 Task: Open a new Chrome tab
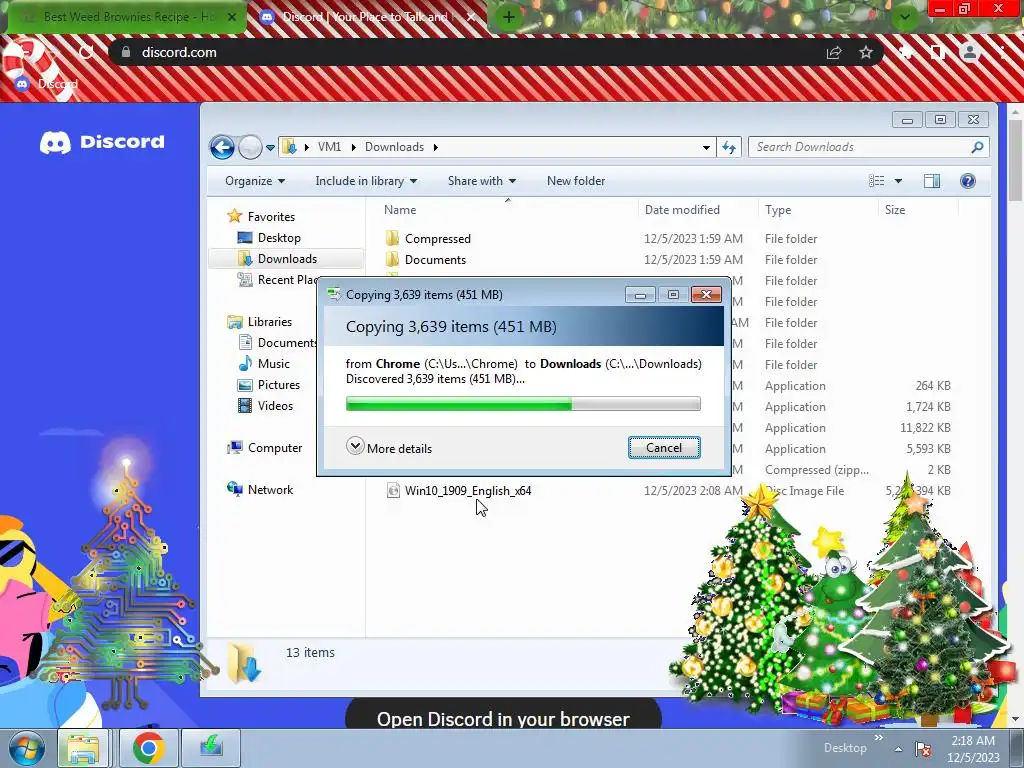click(x=509, y=18)
